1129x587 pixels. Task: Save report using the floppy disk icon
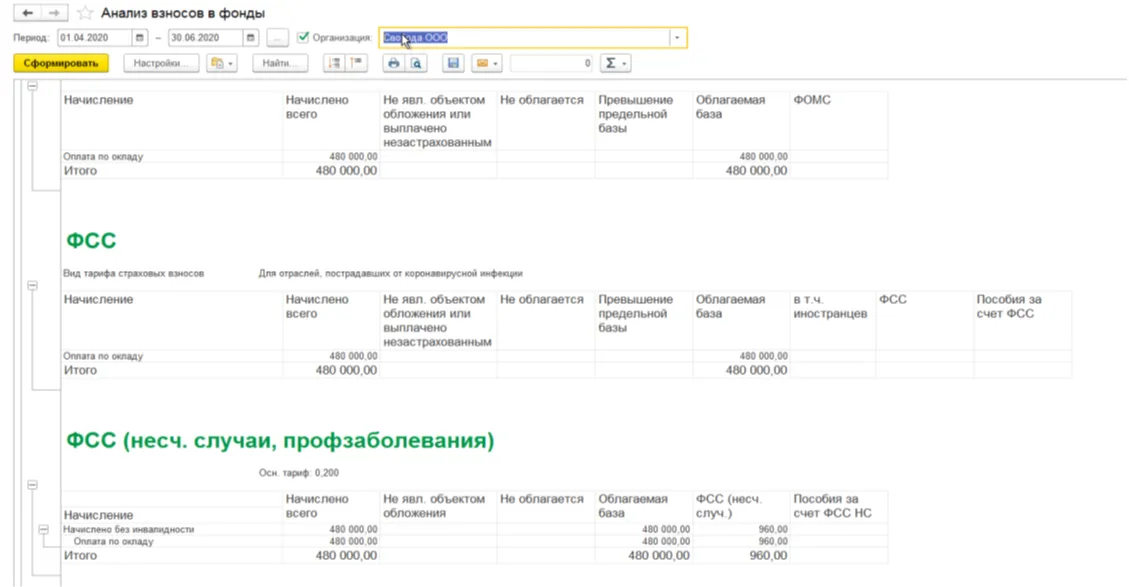(453, 63)
